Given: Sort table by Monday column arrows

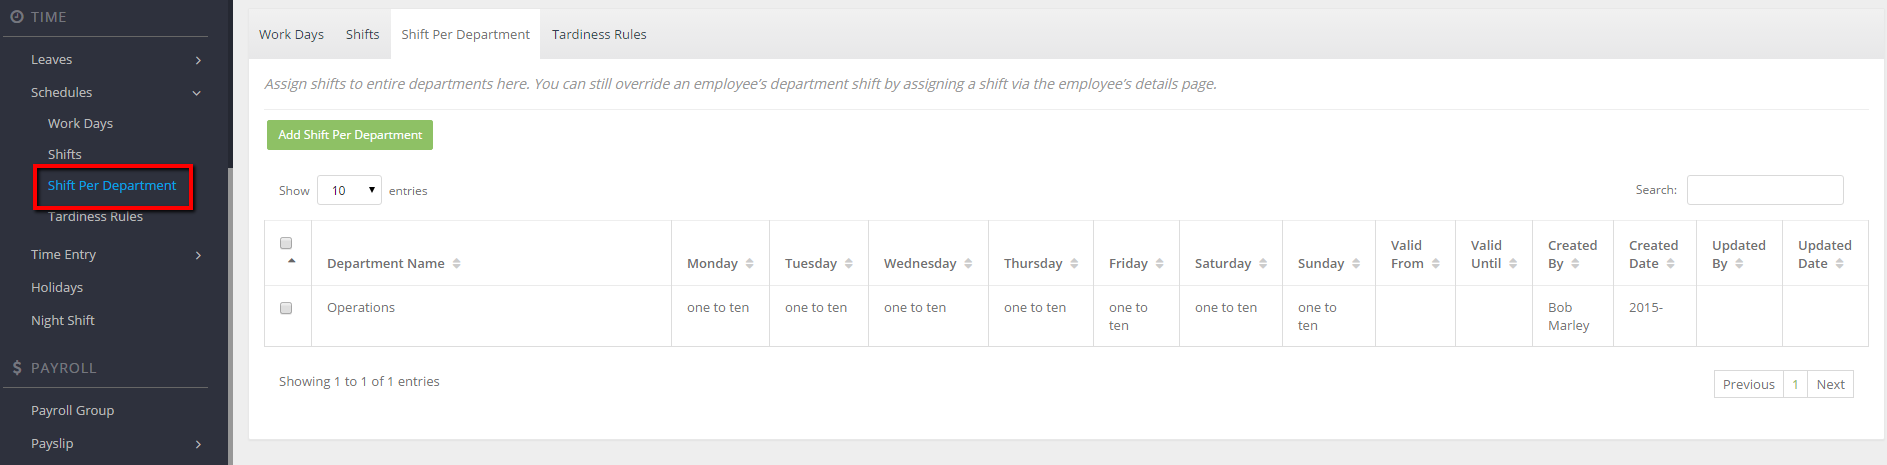Looking at the screenshot, I should point(749,264).
